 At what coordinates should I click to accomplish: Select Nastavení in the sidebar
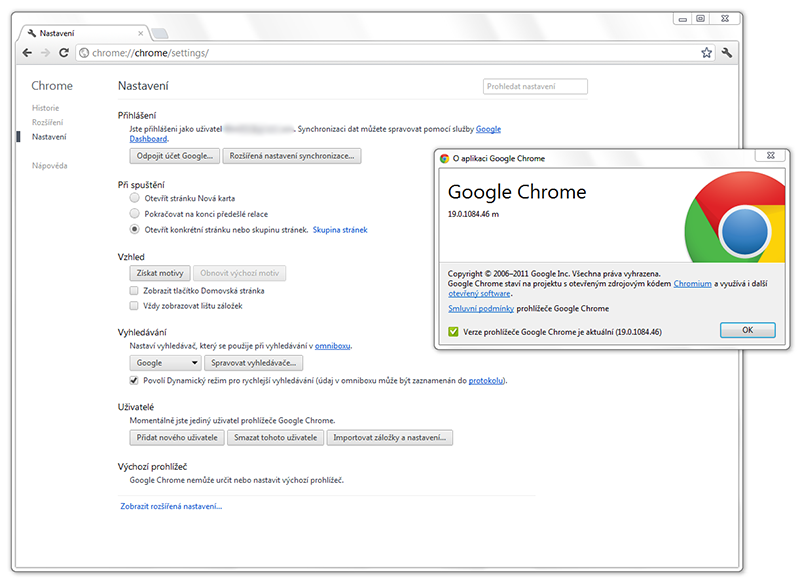(x=49, y=137)
